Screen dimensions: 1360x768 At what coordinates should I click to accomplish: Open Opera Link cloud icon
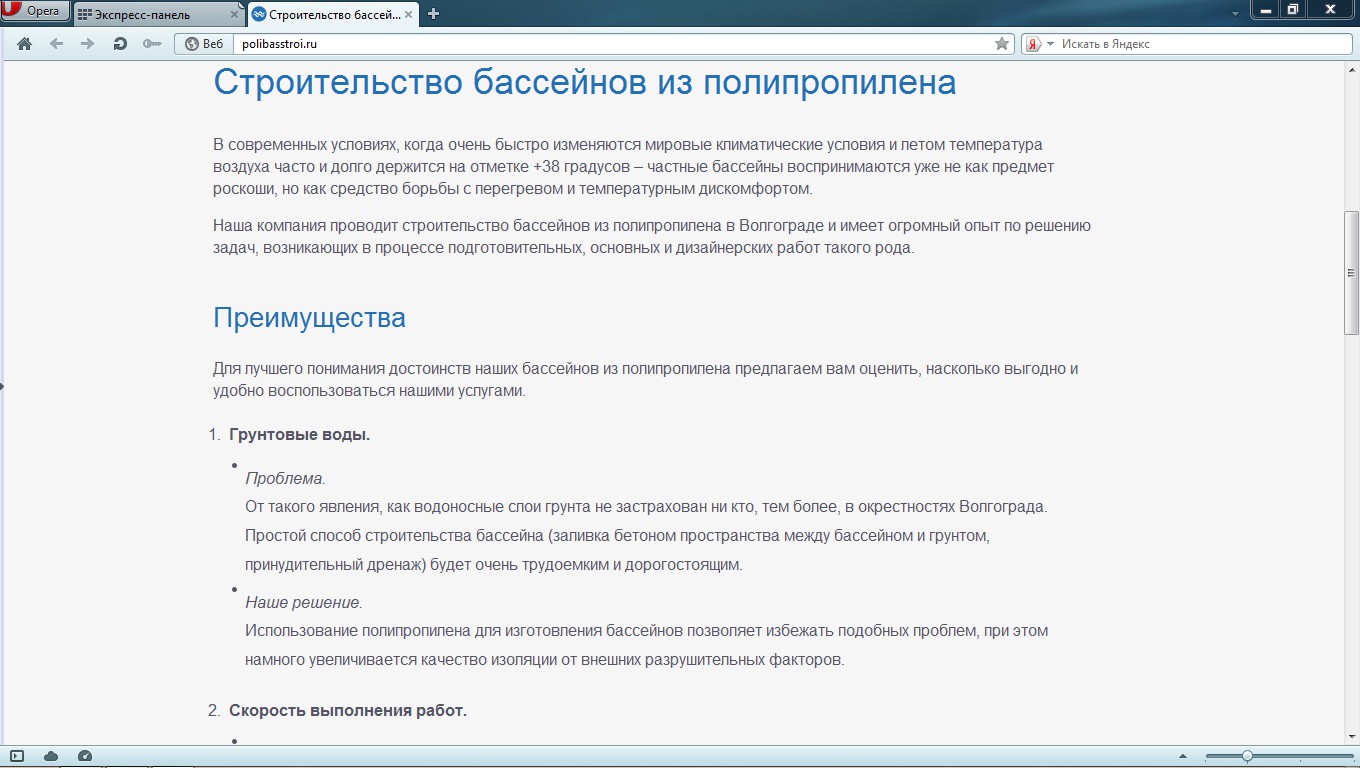(x=51, y=756)
